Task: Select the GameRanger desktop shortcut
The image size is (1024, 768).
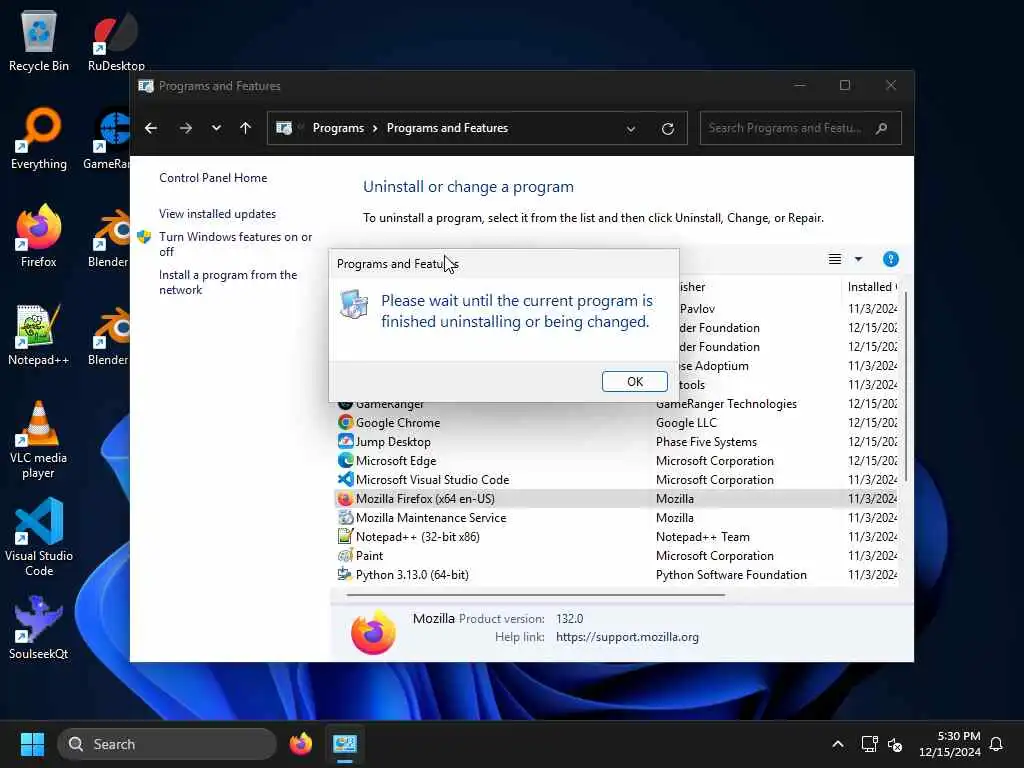Action: [106, 138]
